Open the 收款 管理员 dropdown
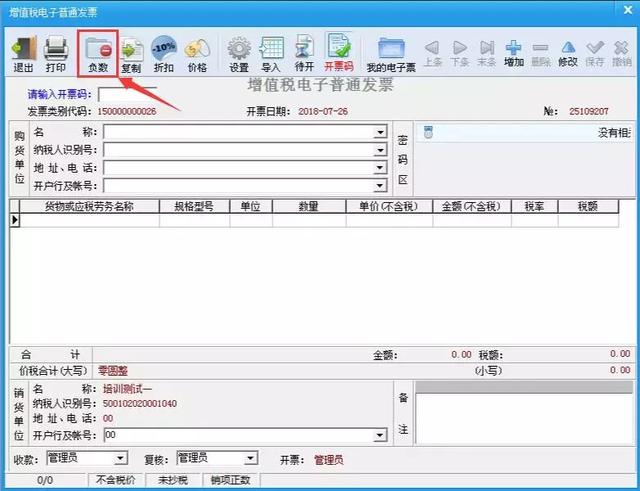The width and height of the screenshot is (640, 491). 120,459
